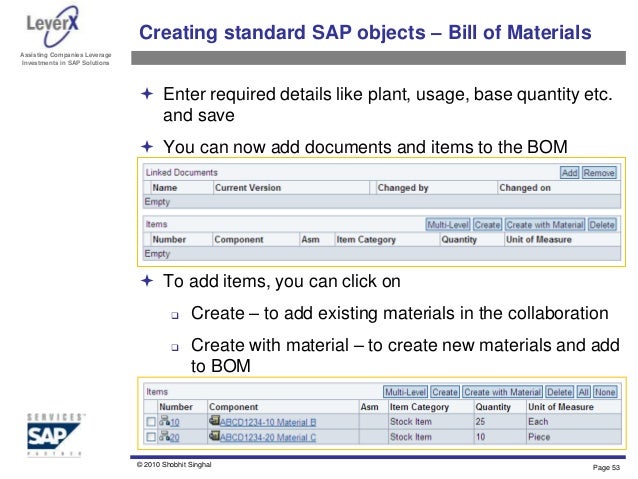
Task: Click the quantity value 10 for Material C
Action: coord(480,437)
